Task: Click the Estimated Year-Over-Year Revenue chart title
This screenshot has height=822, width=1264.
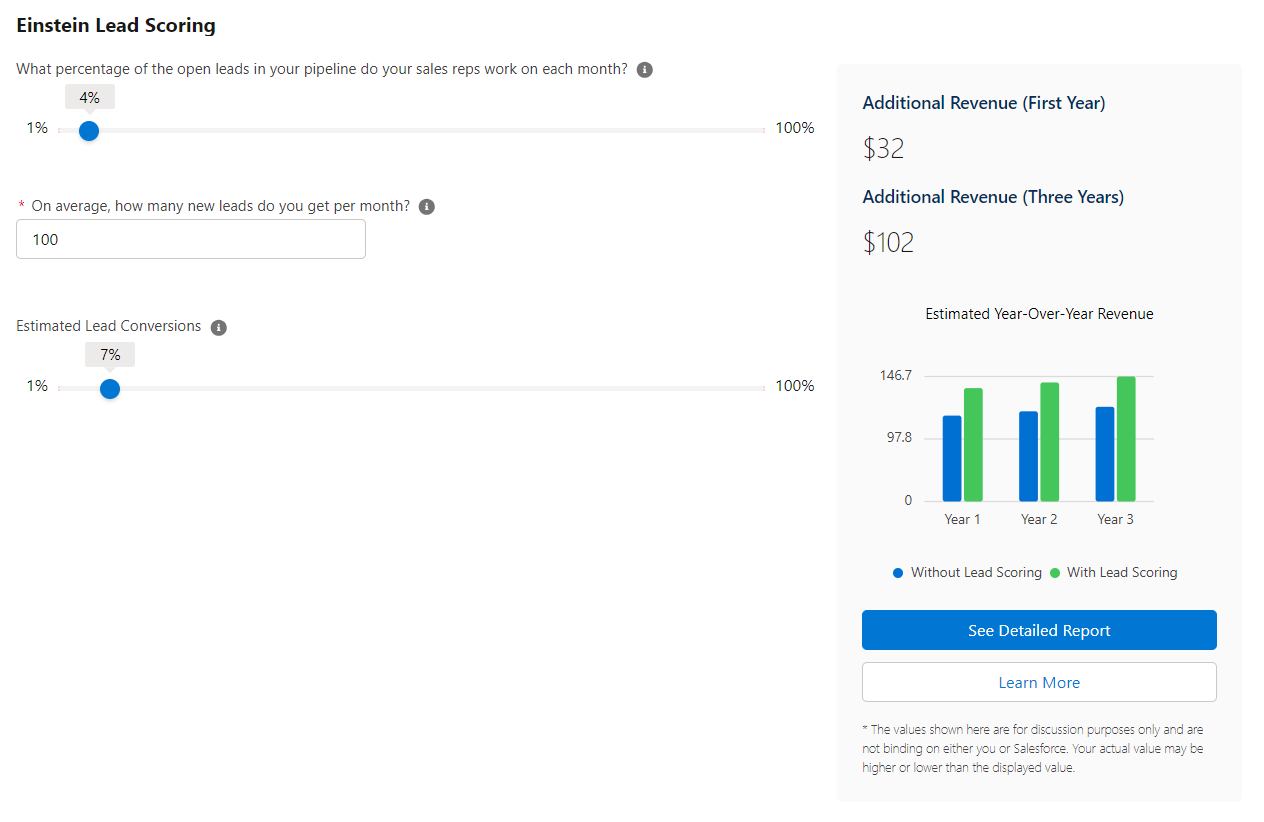Action: tap(1039, 314)
